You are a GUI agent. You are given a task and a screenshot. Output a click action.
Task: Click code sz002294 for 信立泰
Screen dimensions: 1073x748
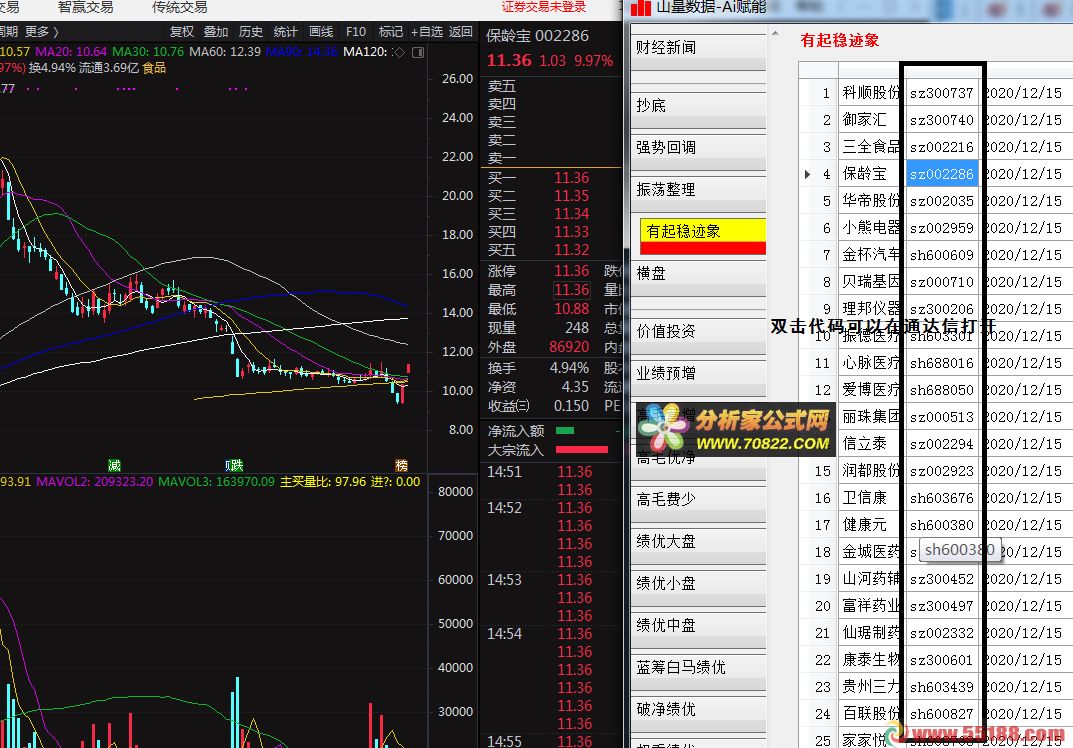[x=942, y=444]
